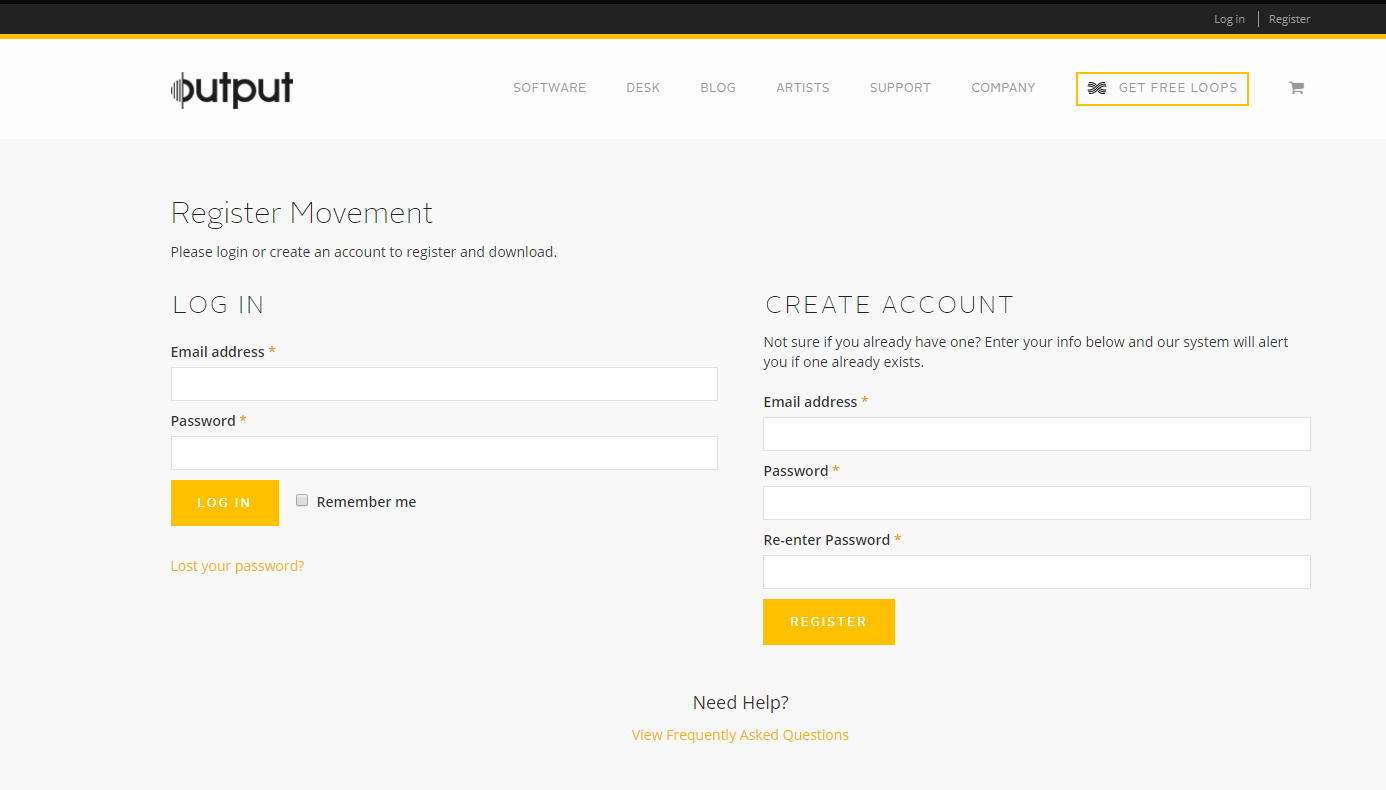1386x790 pixels.
Task: Open the Software menu
Action: [x=550, y=88]
